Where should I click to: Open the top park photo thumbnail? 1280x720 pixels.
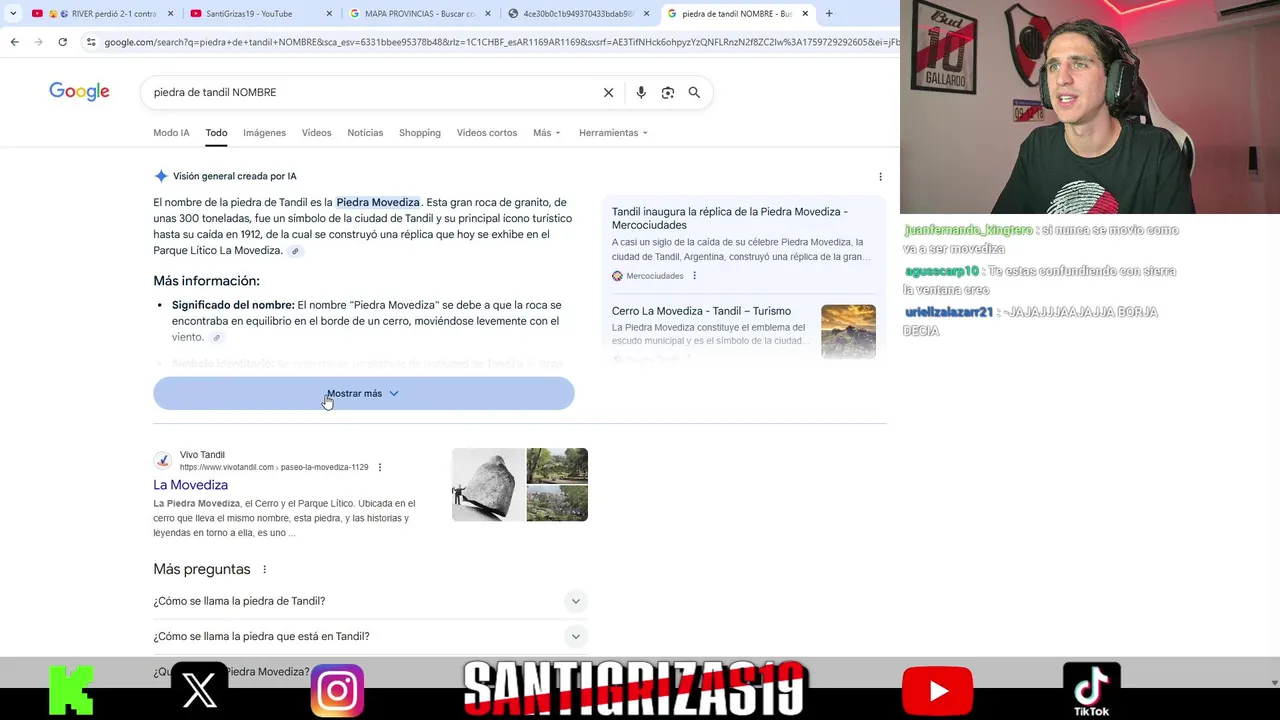click(x=557, y=465)
